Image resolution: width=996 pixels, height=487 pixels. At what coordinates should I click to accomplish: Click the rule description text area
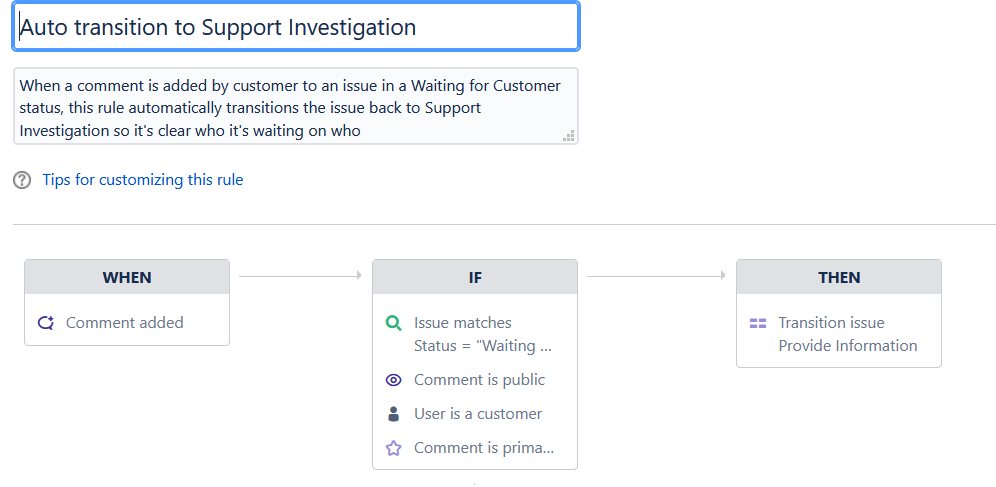(x=296, y=107)
